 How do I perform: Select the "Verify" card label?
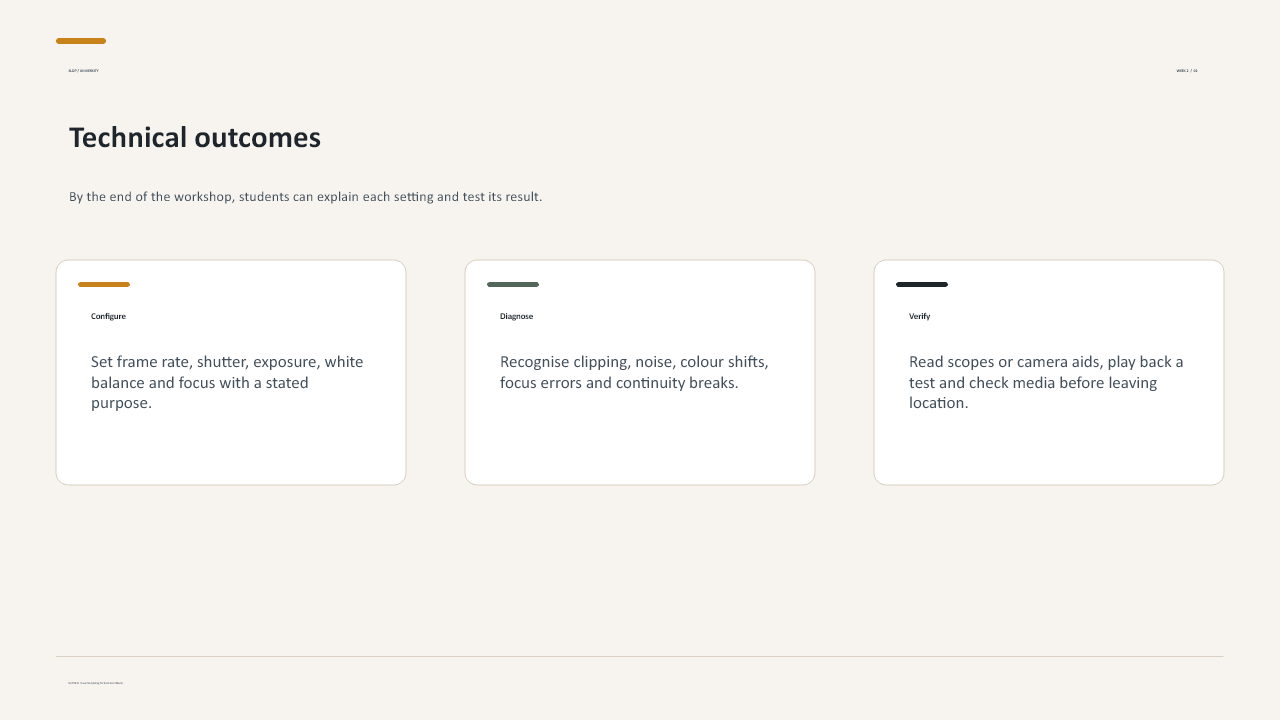[919, 316]
